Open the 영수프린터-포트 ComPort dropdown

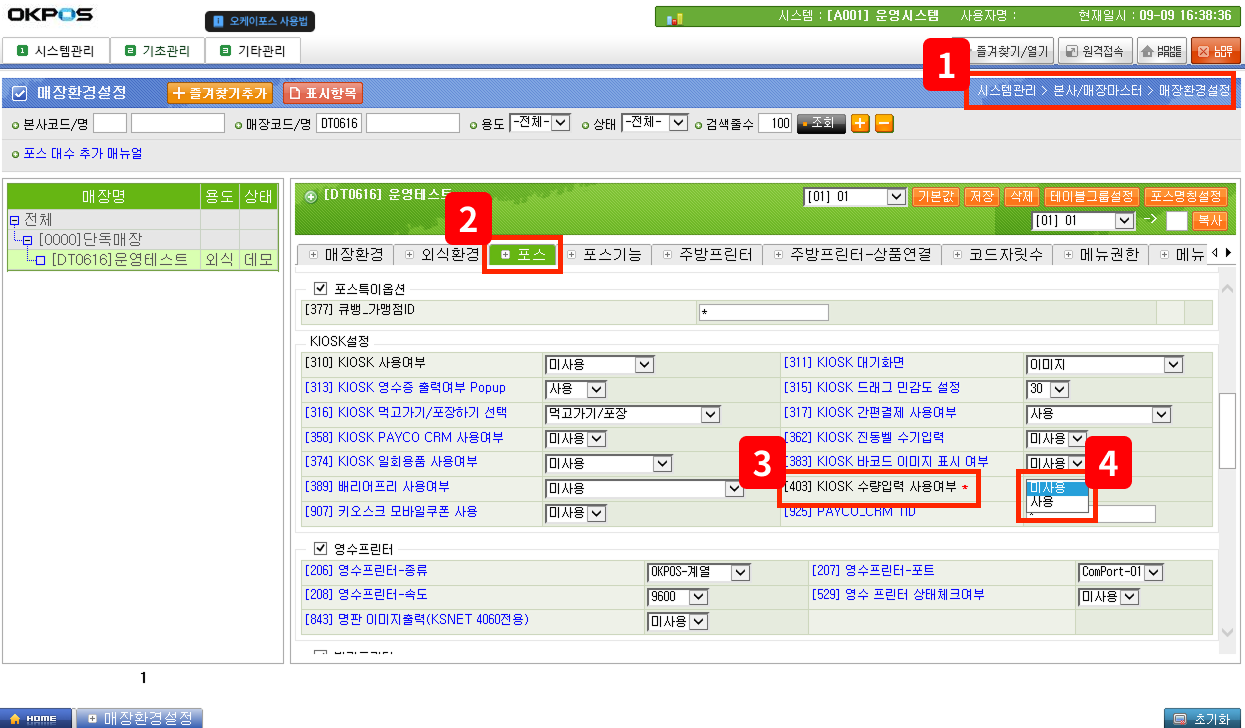[x=1153, y=572]
